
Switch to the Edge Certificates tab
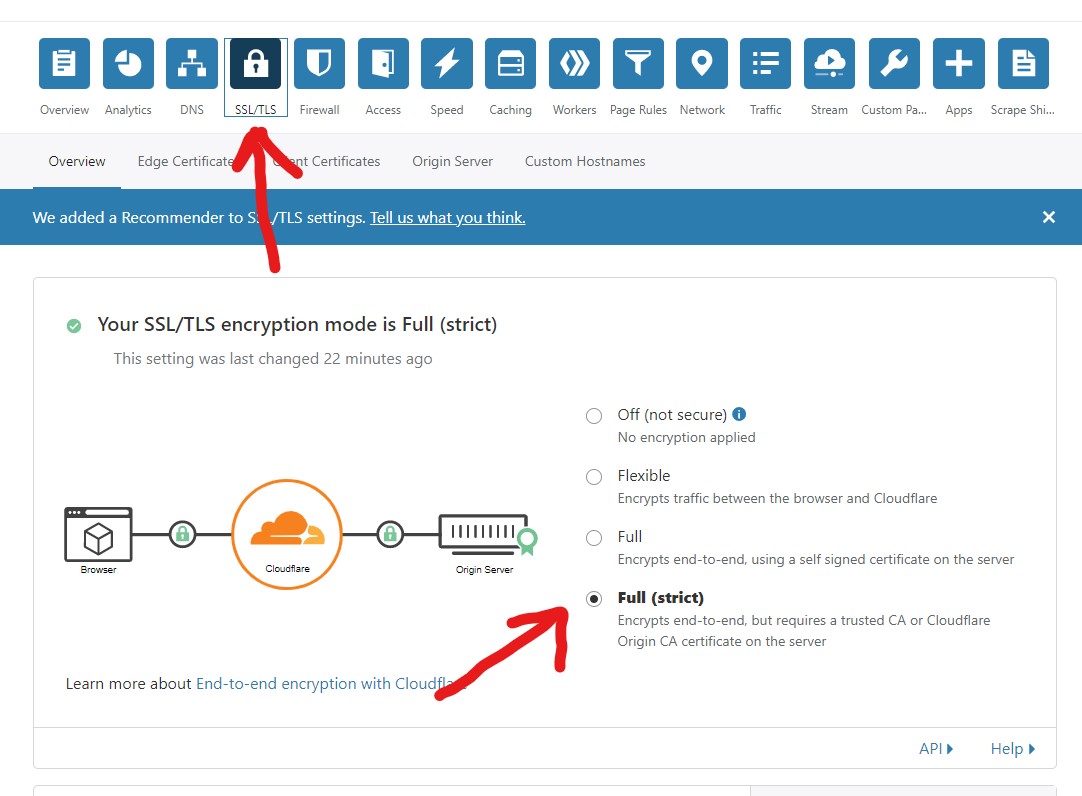pyautogui.click(x=186, y=161)
